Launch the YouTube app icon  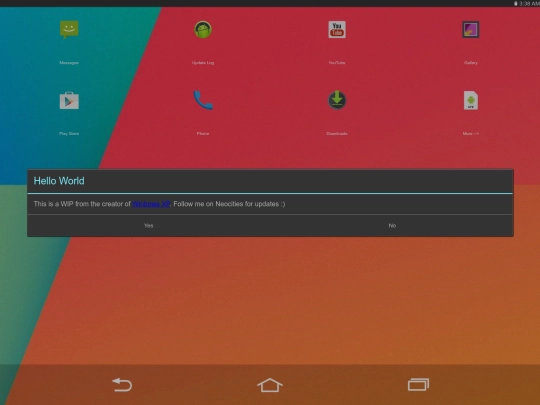[x=337, y=30]
